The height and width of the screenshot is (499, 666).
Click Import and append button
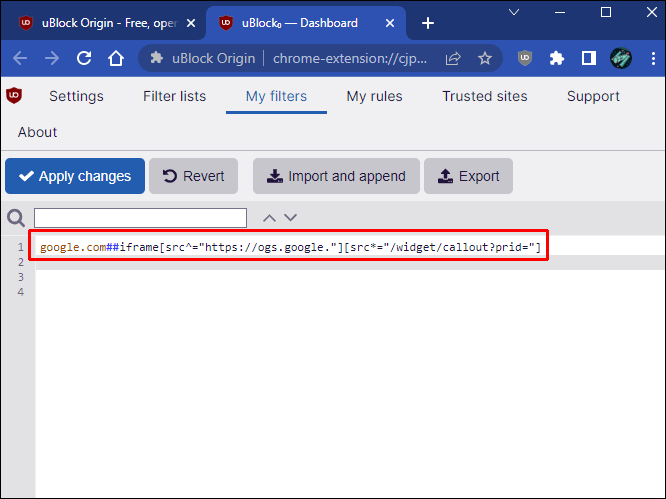(x=336, y=176)
